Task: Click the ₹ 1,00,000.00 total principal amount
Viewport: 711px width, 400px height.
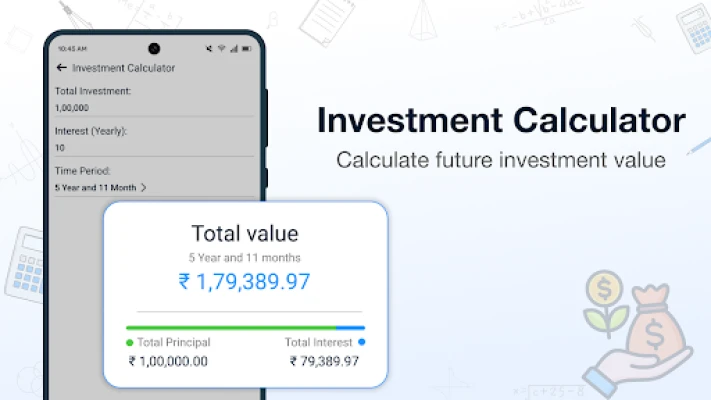Action: point(168,361)
